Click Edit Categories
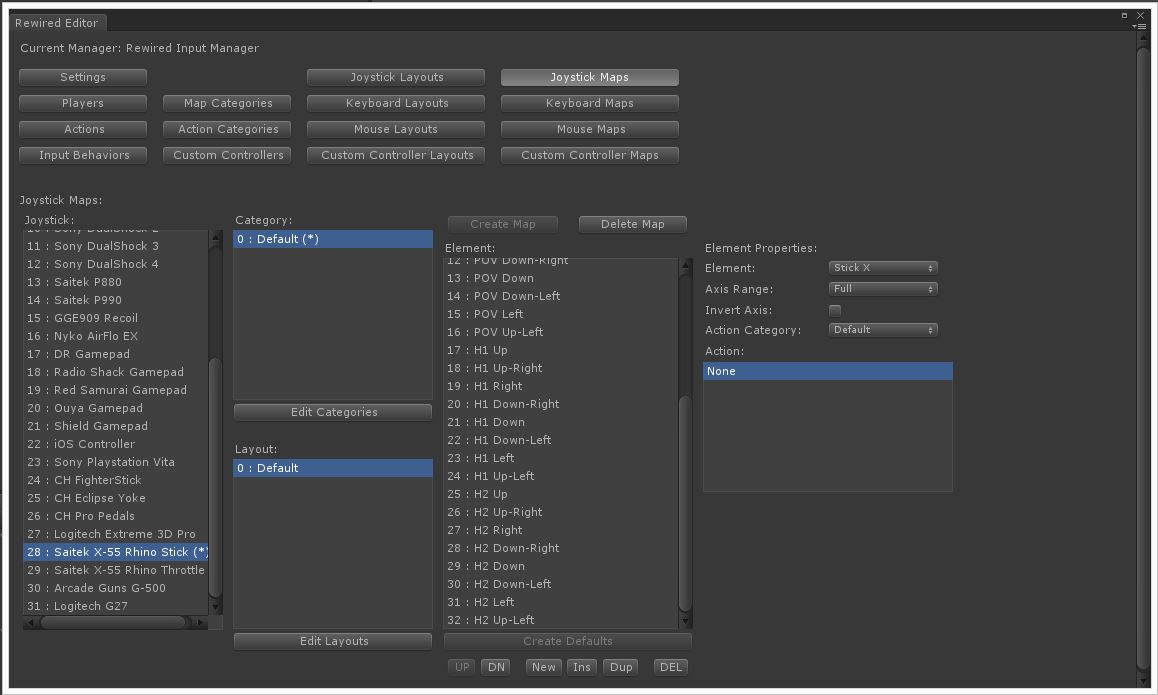 click(332, 412)
